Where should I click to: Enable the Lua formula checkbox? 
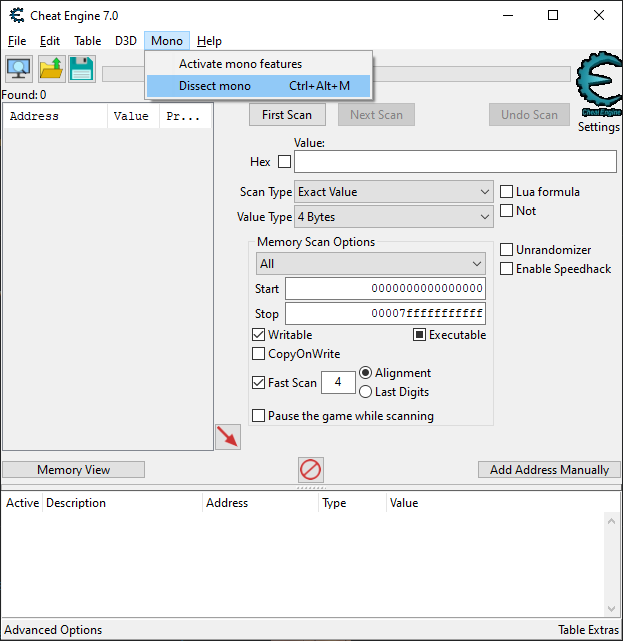pyautogui.click(x=506, y=192)
